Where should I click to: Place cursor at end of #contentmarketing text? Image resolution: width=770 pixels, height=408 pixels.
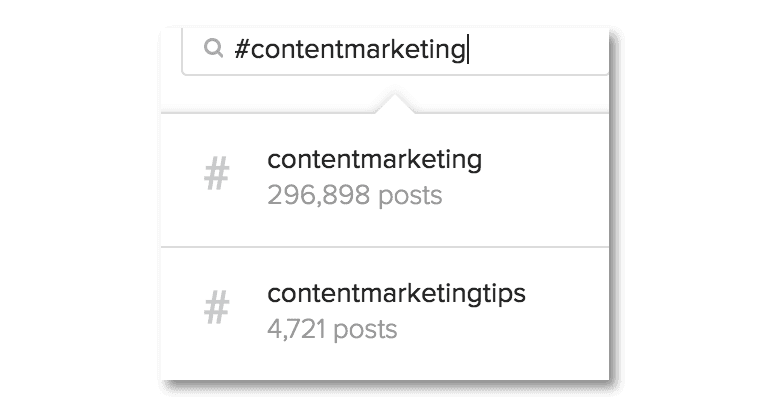(467, 50)
